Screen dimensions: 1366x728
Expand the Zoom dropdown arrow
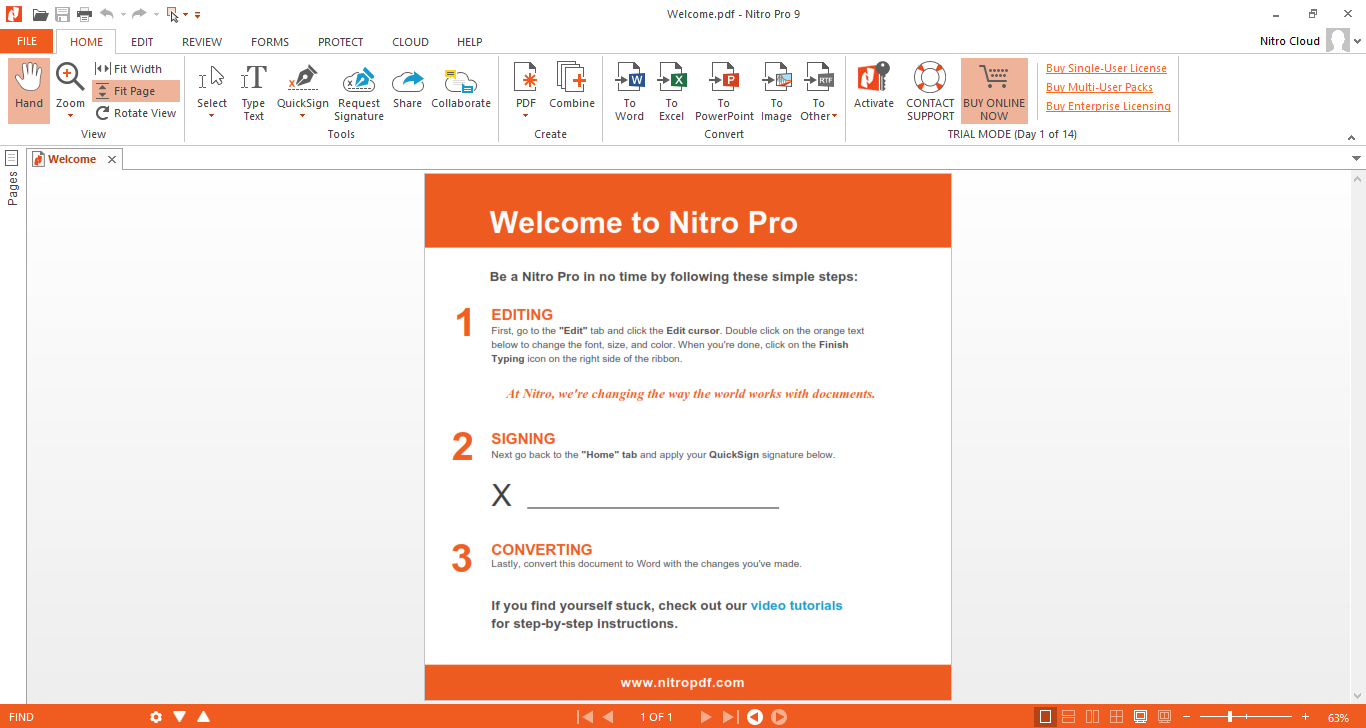pyautogui.click(x=70, y=116)
